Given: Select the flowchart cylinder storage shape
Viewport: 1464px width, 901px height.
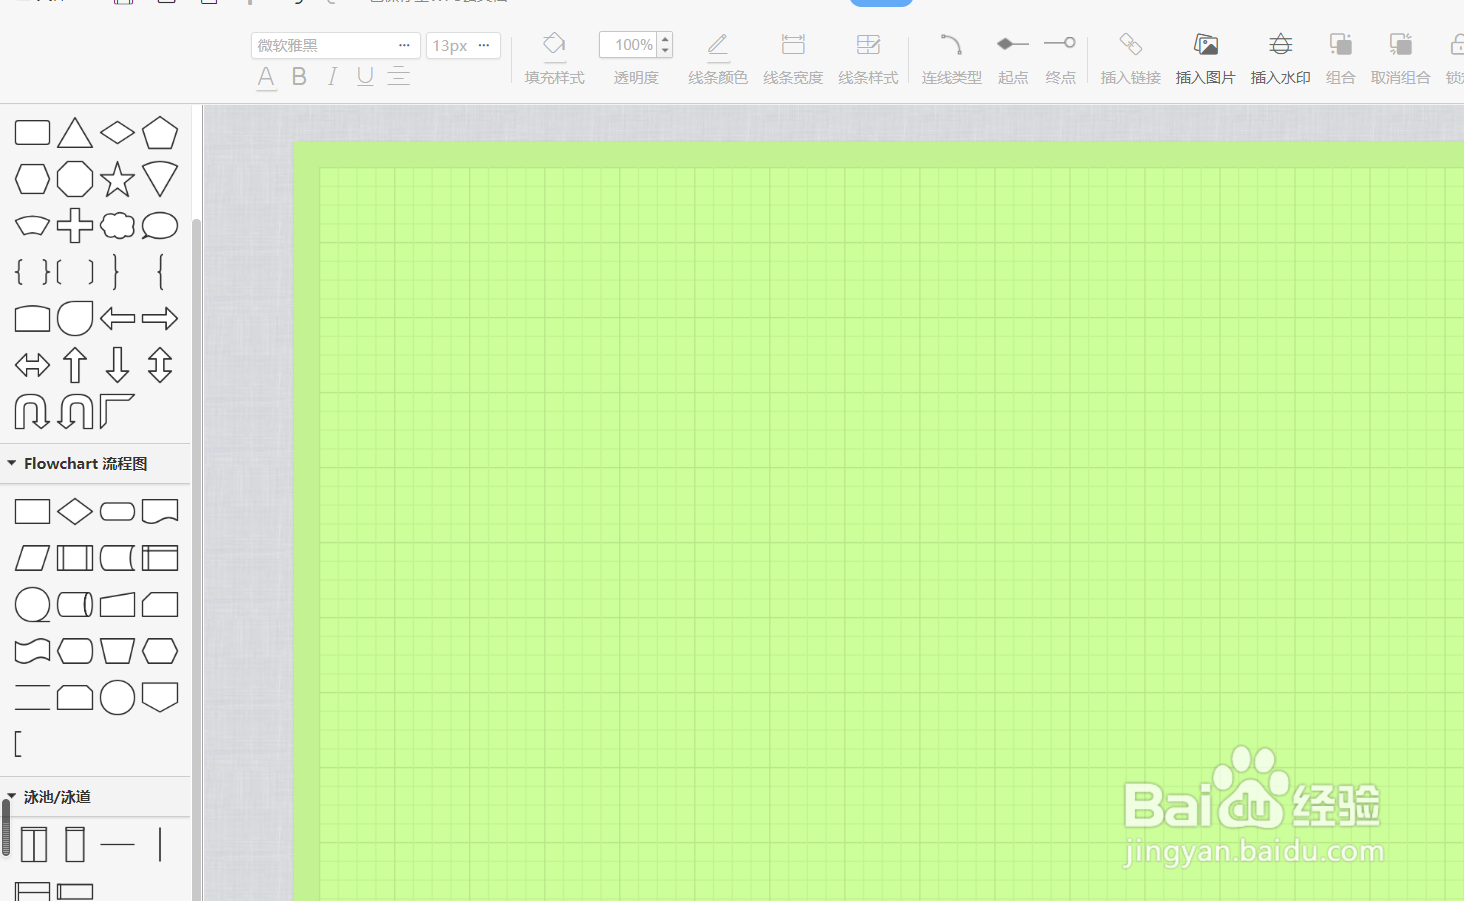Looking at the screenshot, I should pos(75,605).
